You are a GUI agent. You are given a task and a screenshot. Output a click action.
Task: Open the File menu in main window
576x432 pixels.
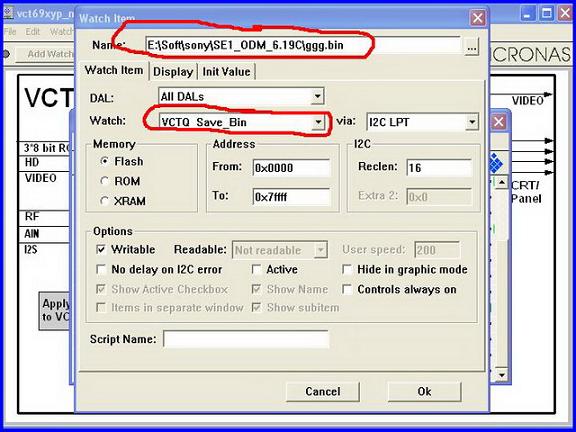click(x=10, y=32)
